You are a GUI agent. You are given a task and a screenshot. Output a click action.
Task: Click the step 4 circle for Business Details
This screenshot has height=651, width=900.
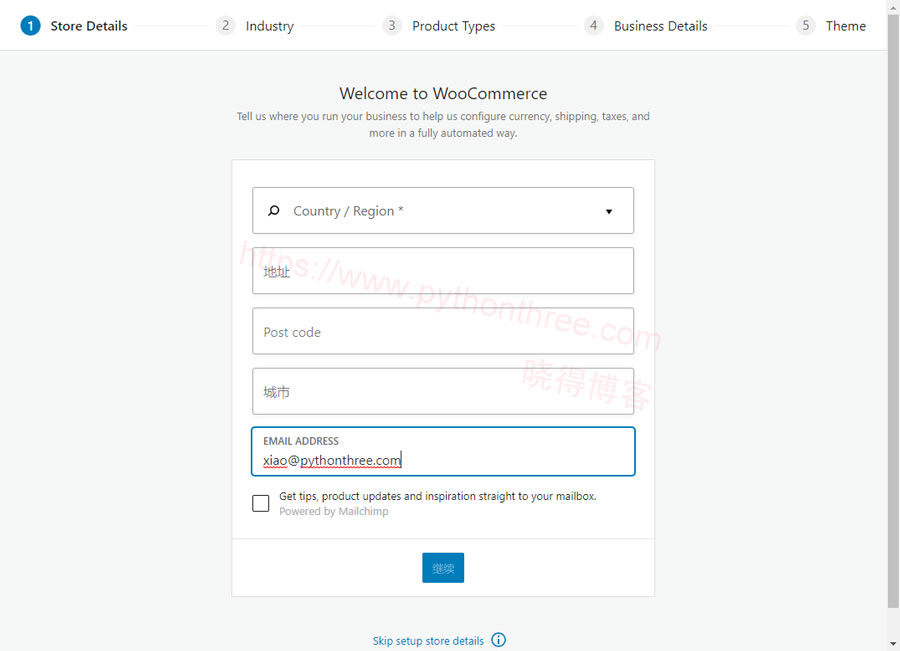[593, 26]
